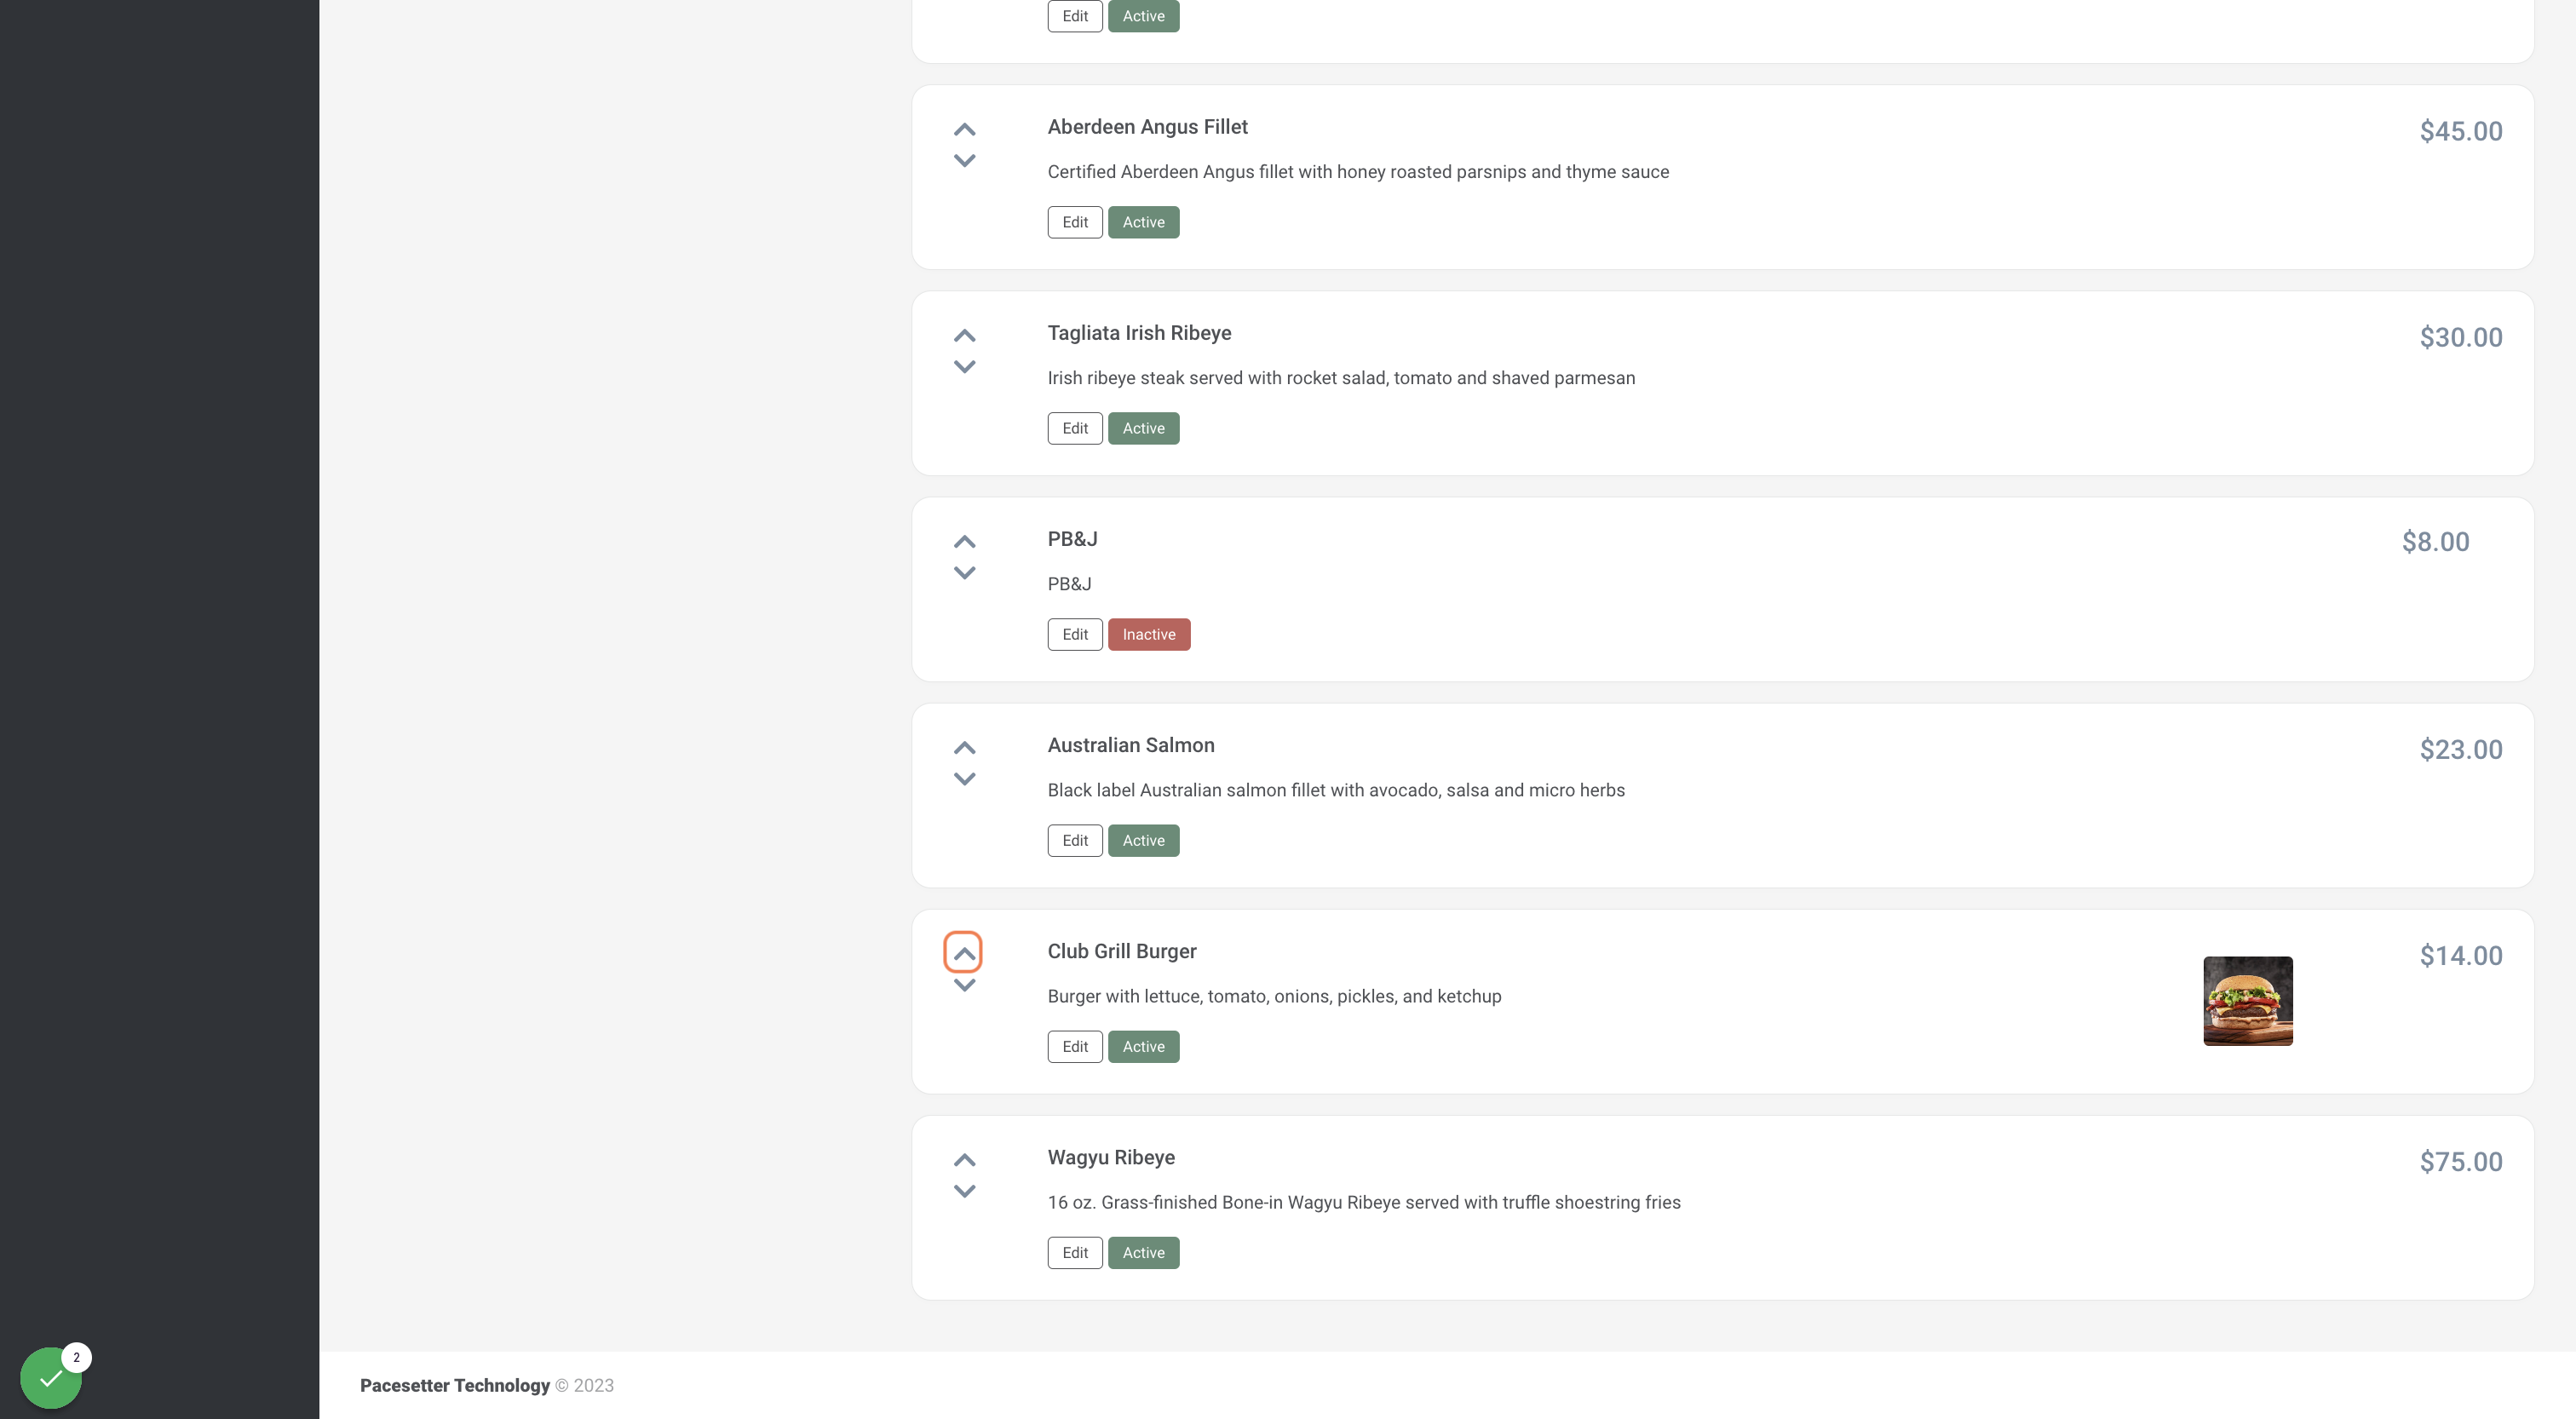This screenshot has width=2576, height=1419.
Task: Click the down arrow for PB&J
Action: pyautogui.click(x=964, y=573)
